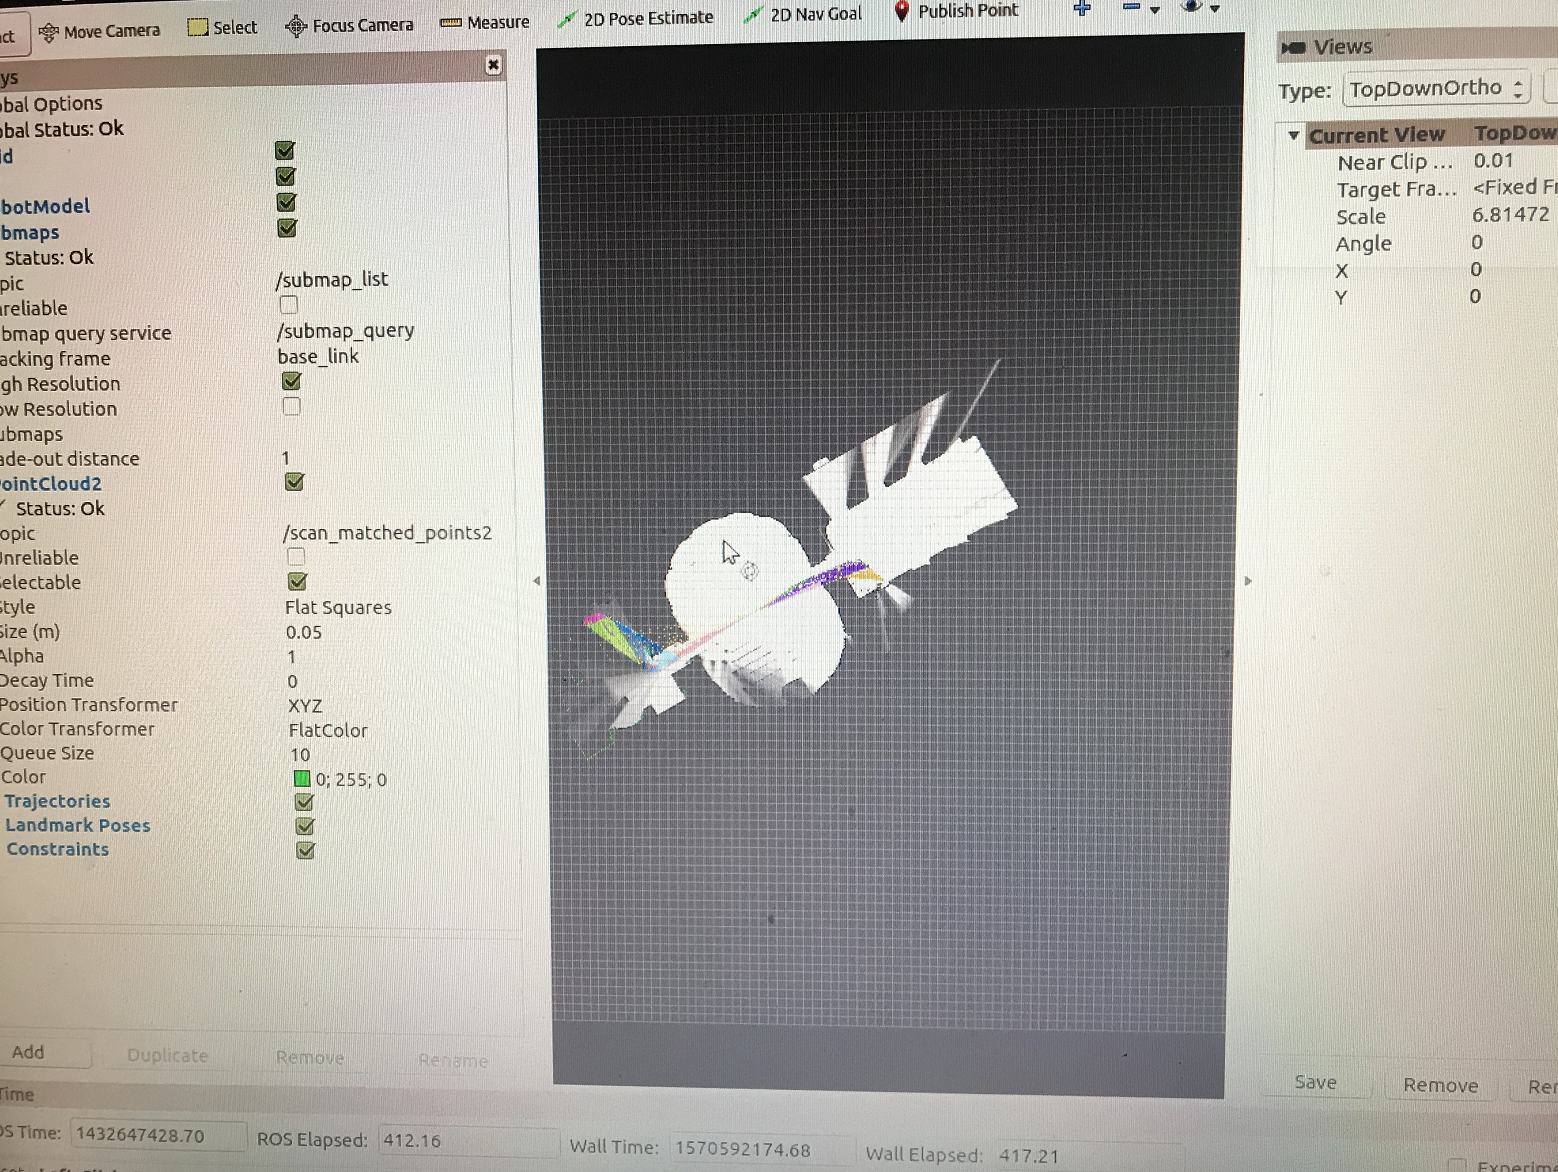Toggle the RobotModel display checkbox
The width and height of the screenshot is (1558, 1172).
coord(286,202)
